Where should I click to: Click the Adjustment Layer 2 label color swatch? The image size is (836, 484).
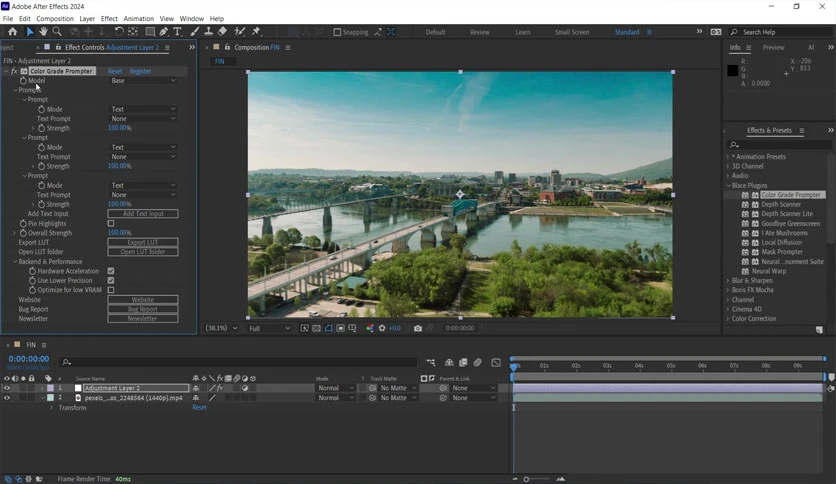[x=50, y=388]
